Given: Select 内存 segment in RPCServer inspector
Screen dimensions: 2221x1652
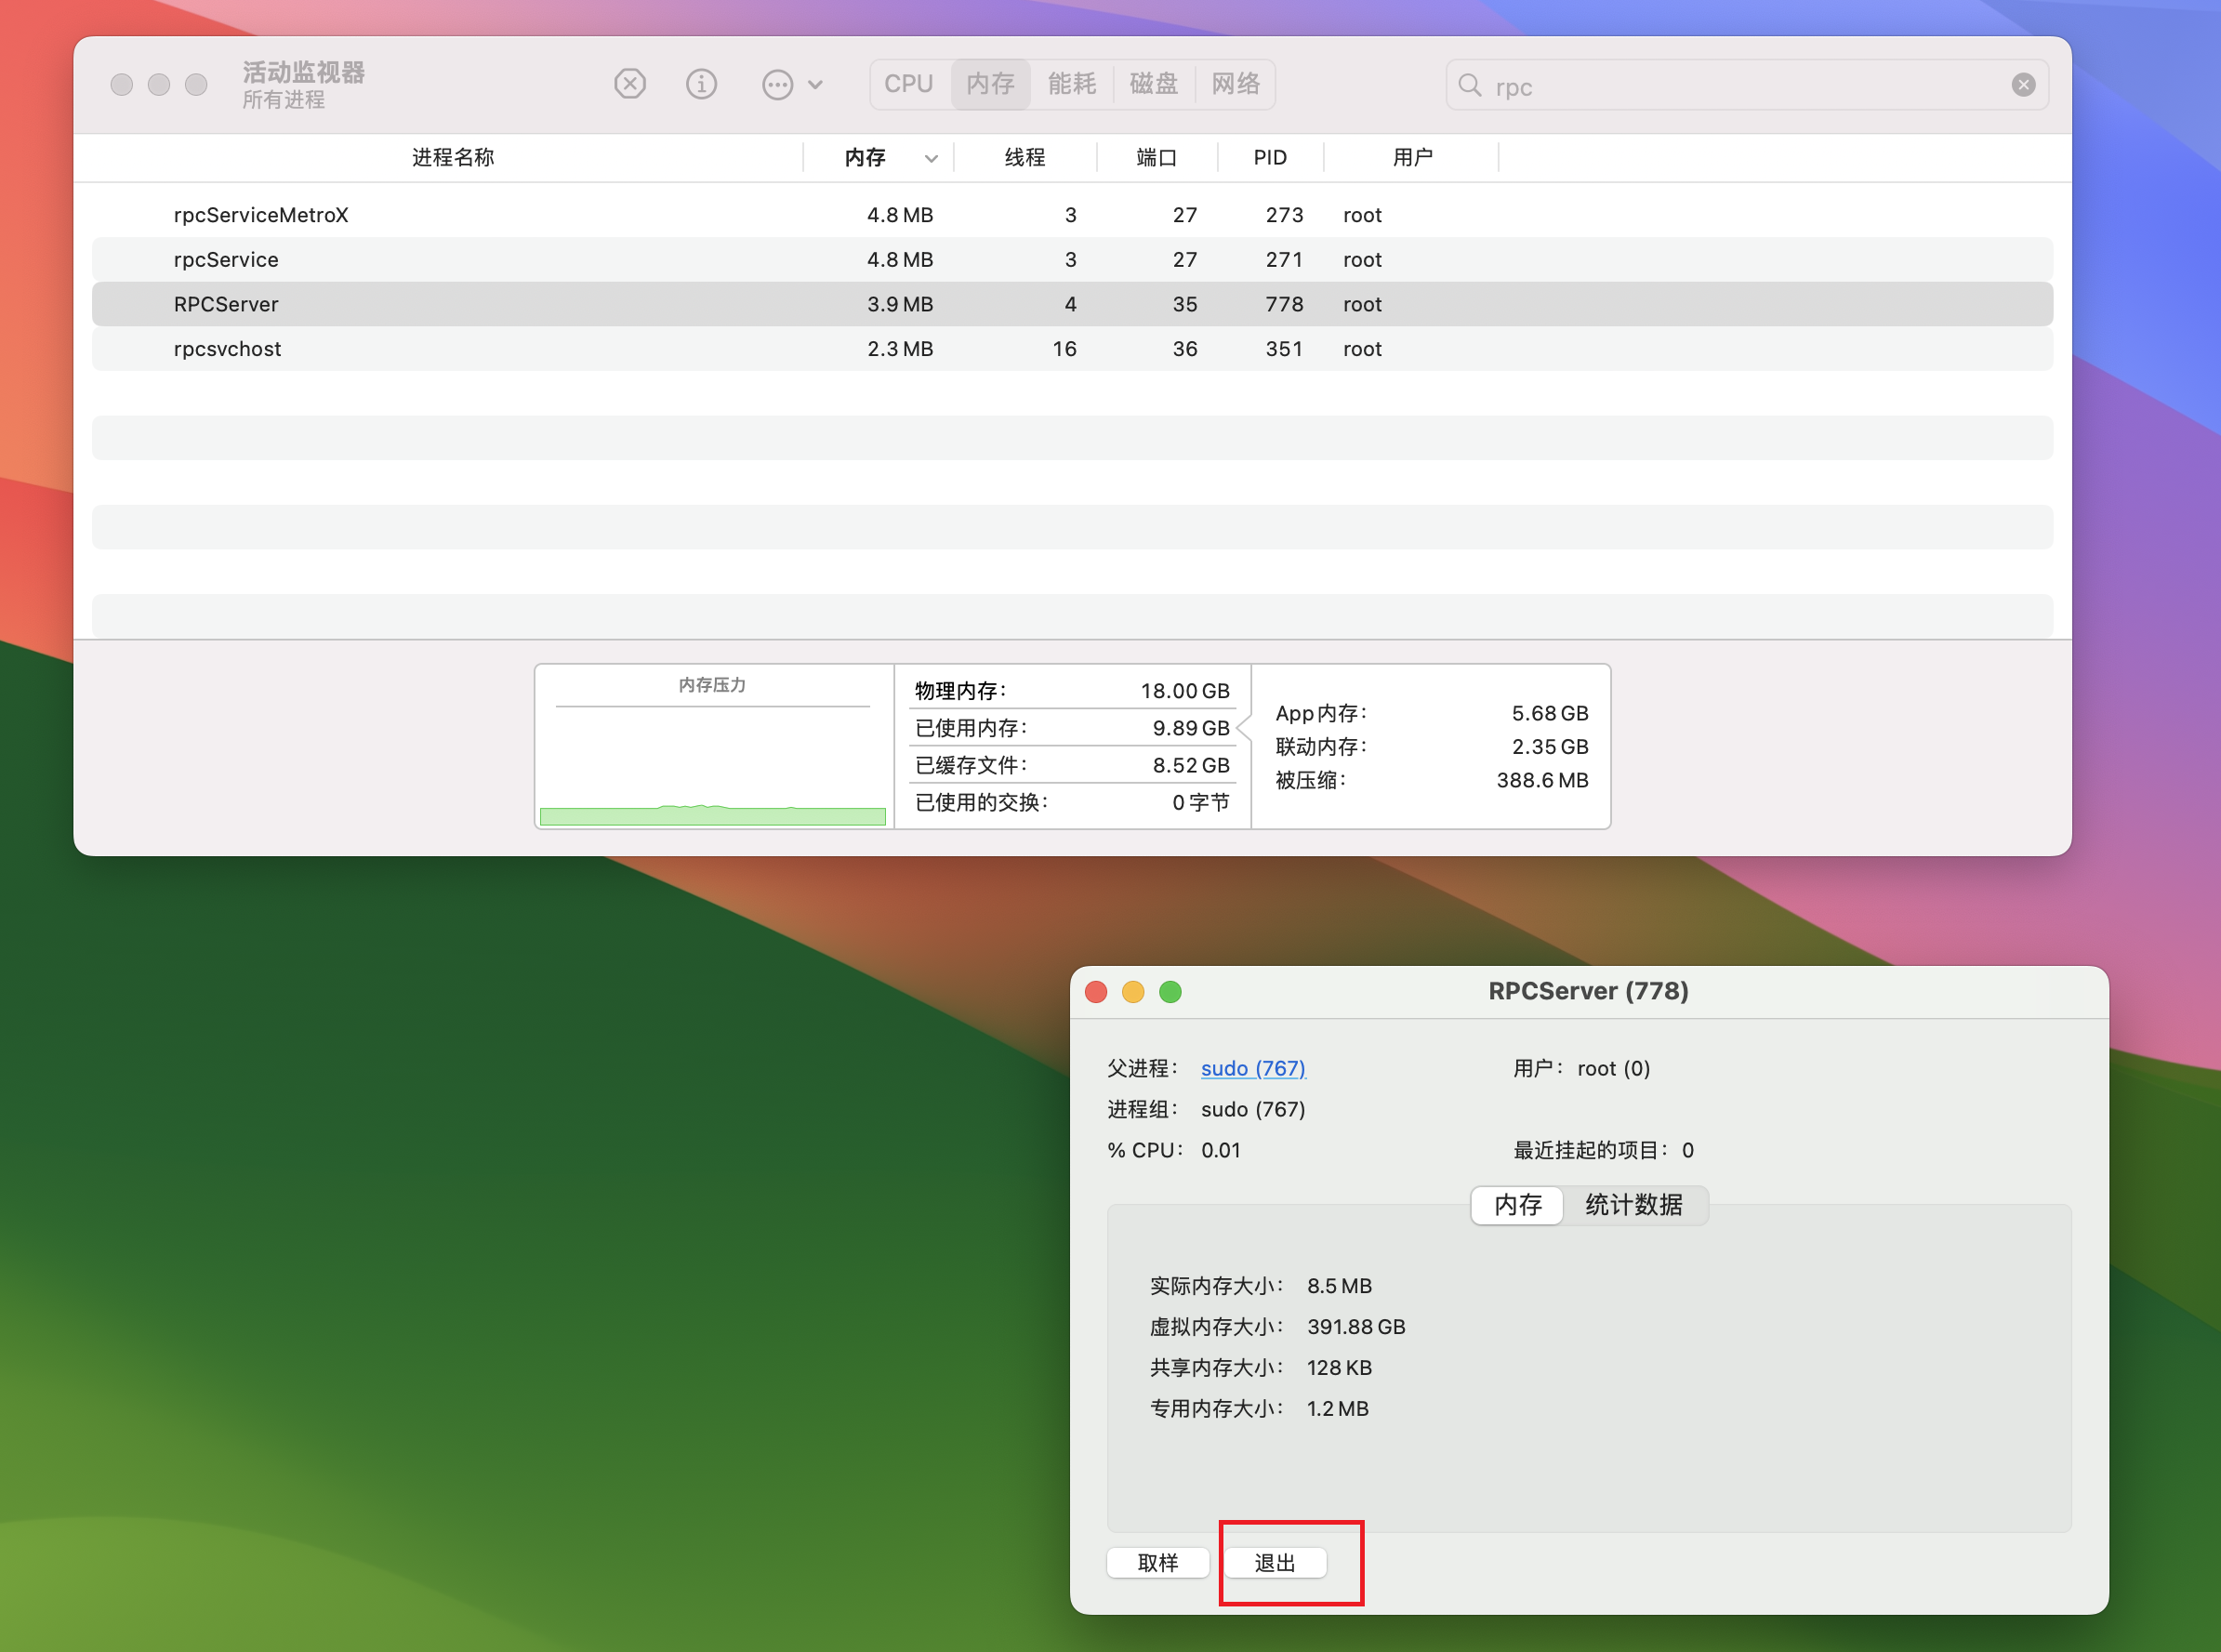Looking at the screenshot, I should [1517, 1205].
